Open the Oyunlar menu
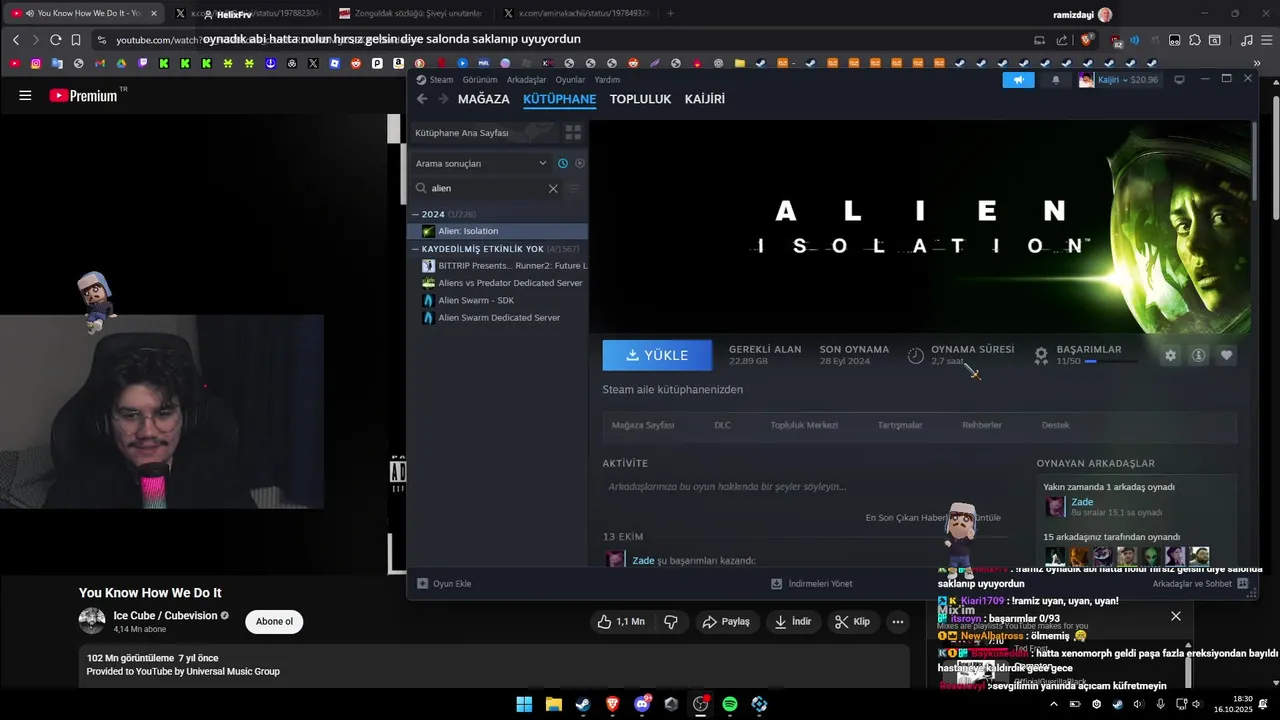Screen dimensions: 1280x720 click(x=570, y=80)
